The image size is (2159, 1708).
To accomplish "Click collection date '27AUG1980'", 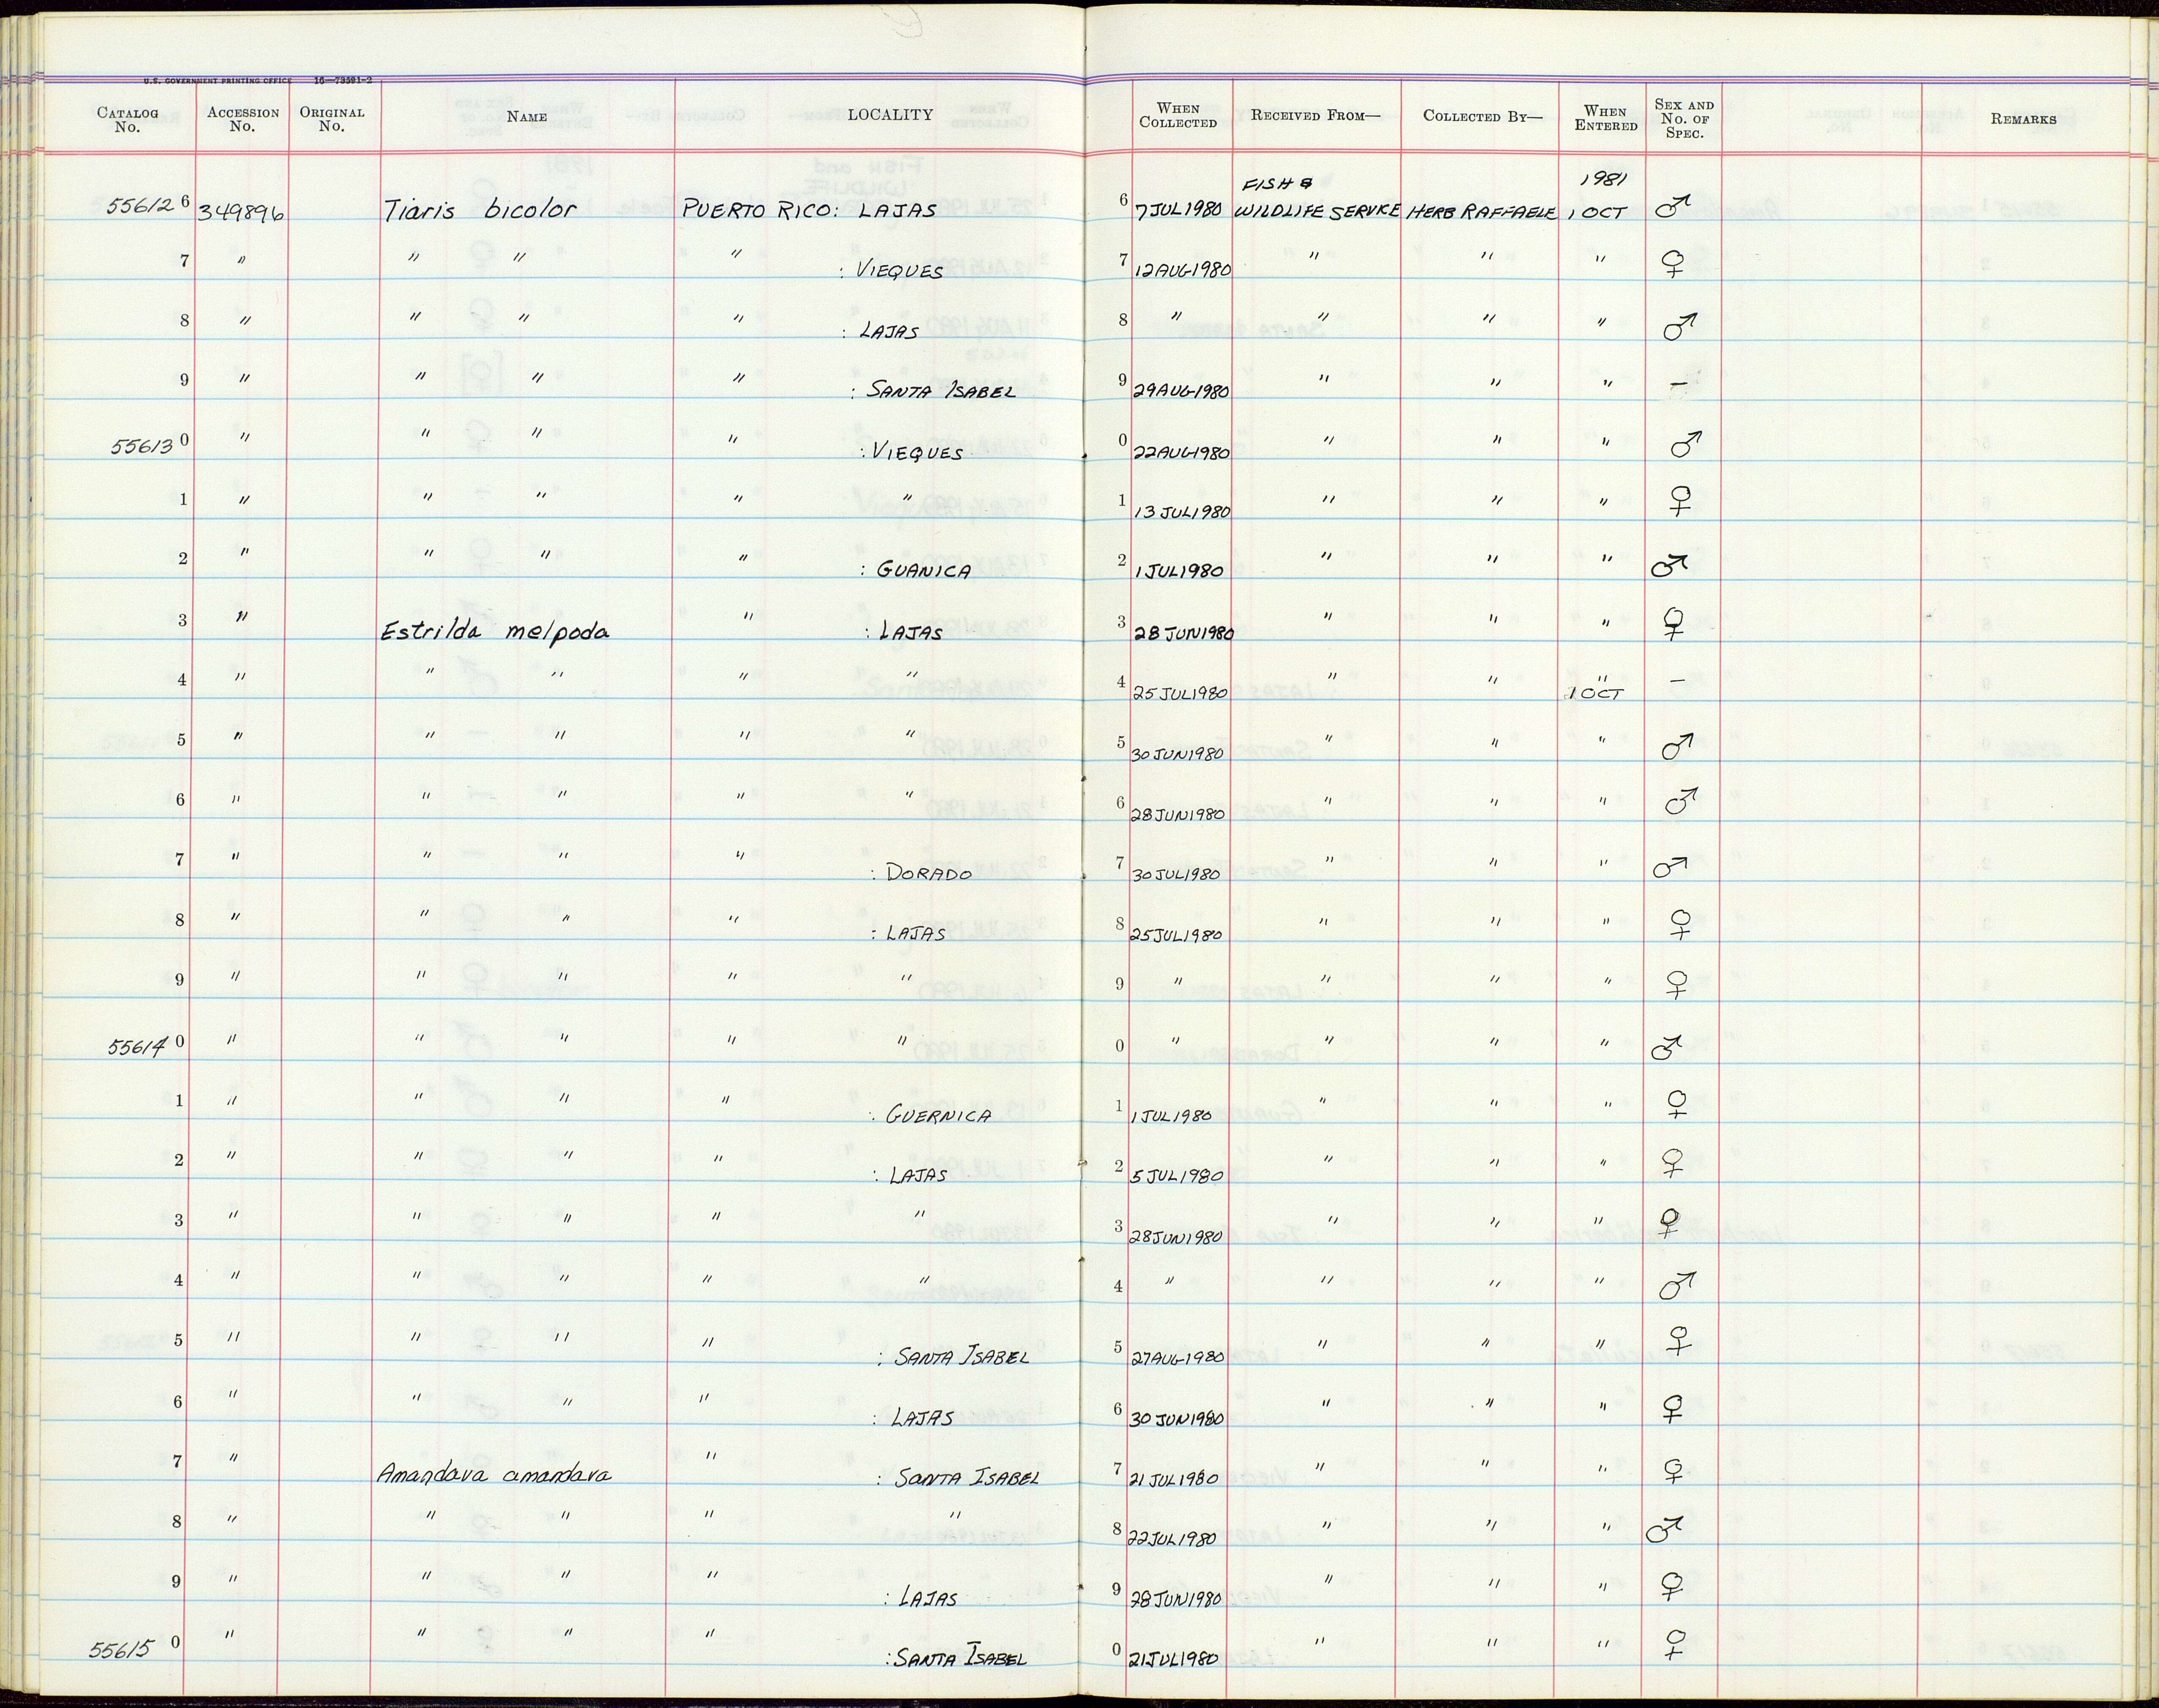I will click(1177, 1358).
